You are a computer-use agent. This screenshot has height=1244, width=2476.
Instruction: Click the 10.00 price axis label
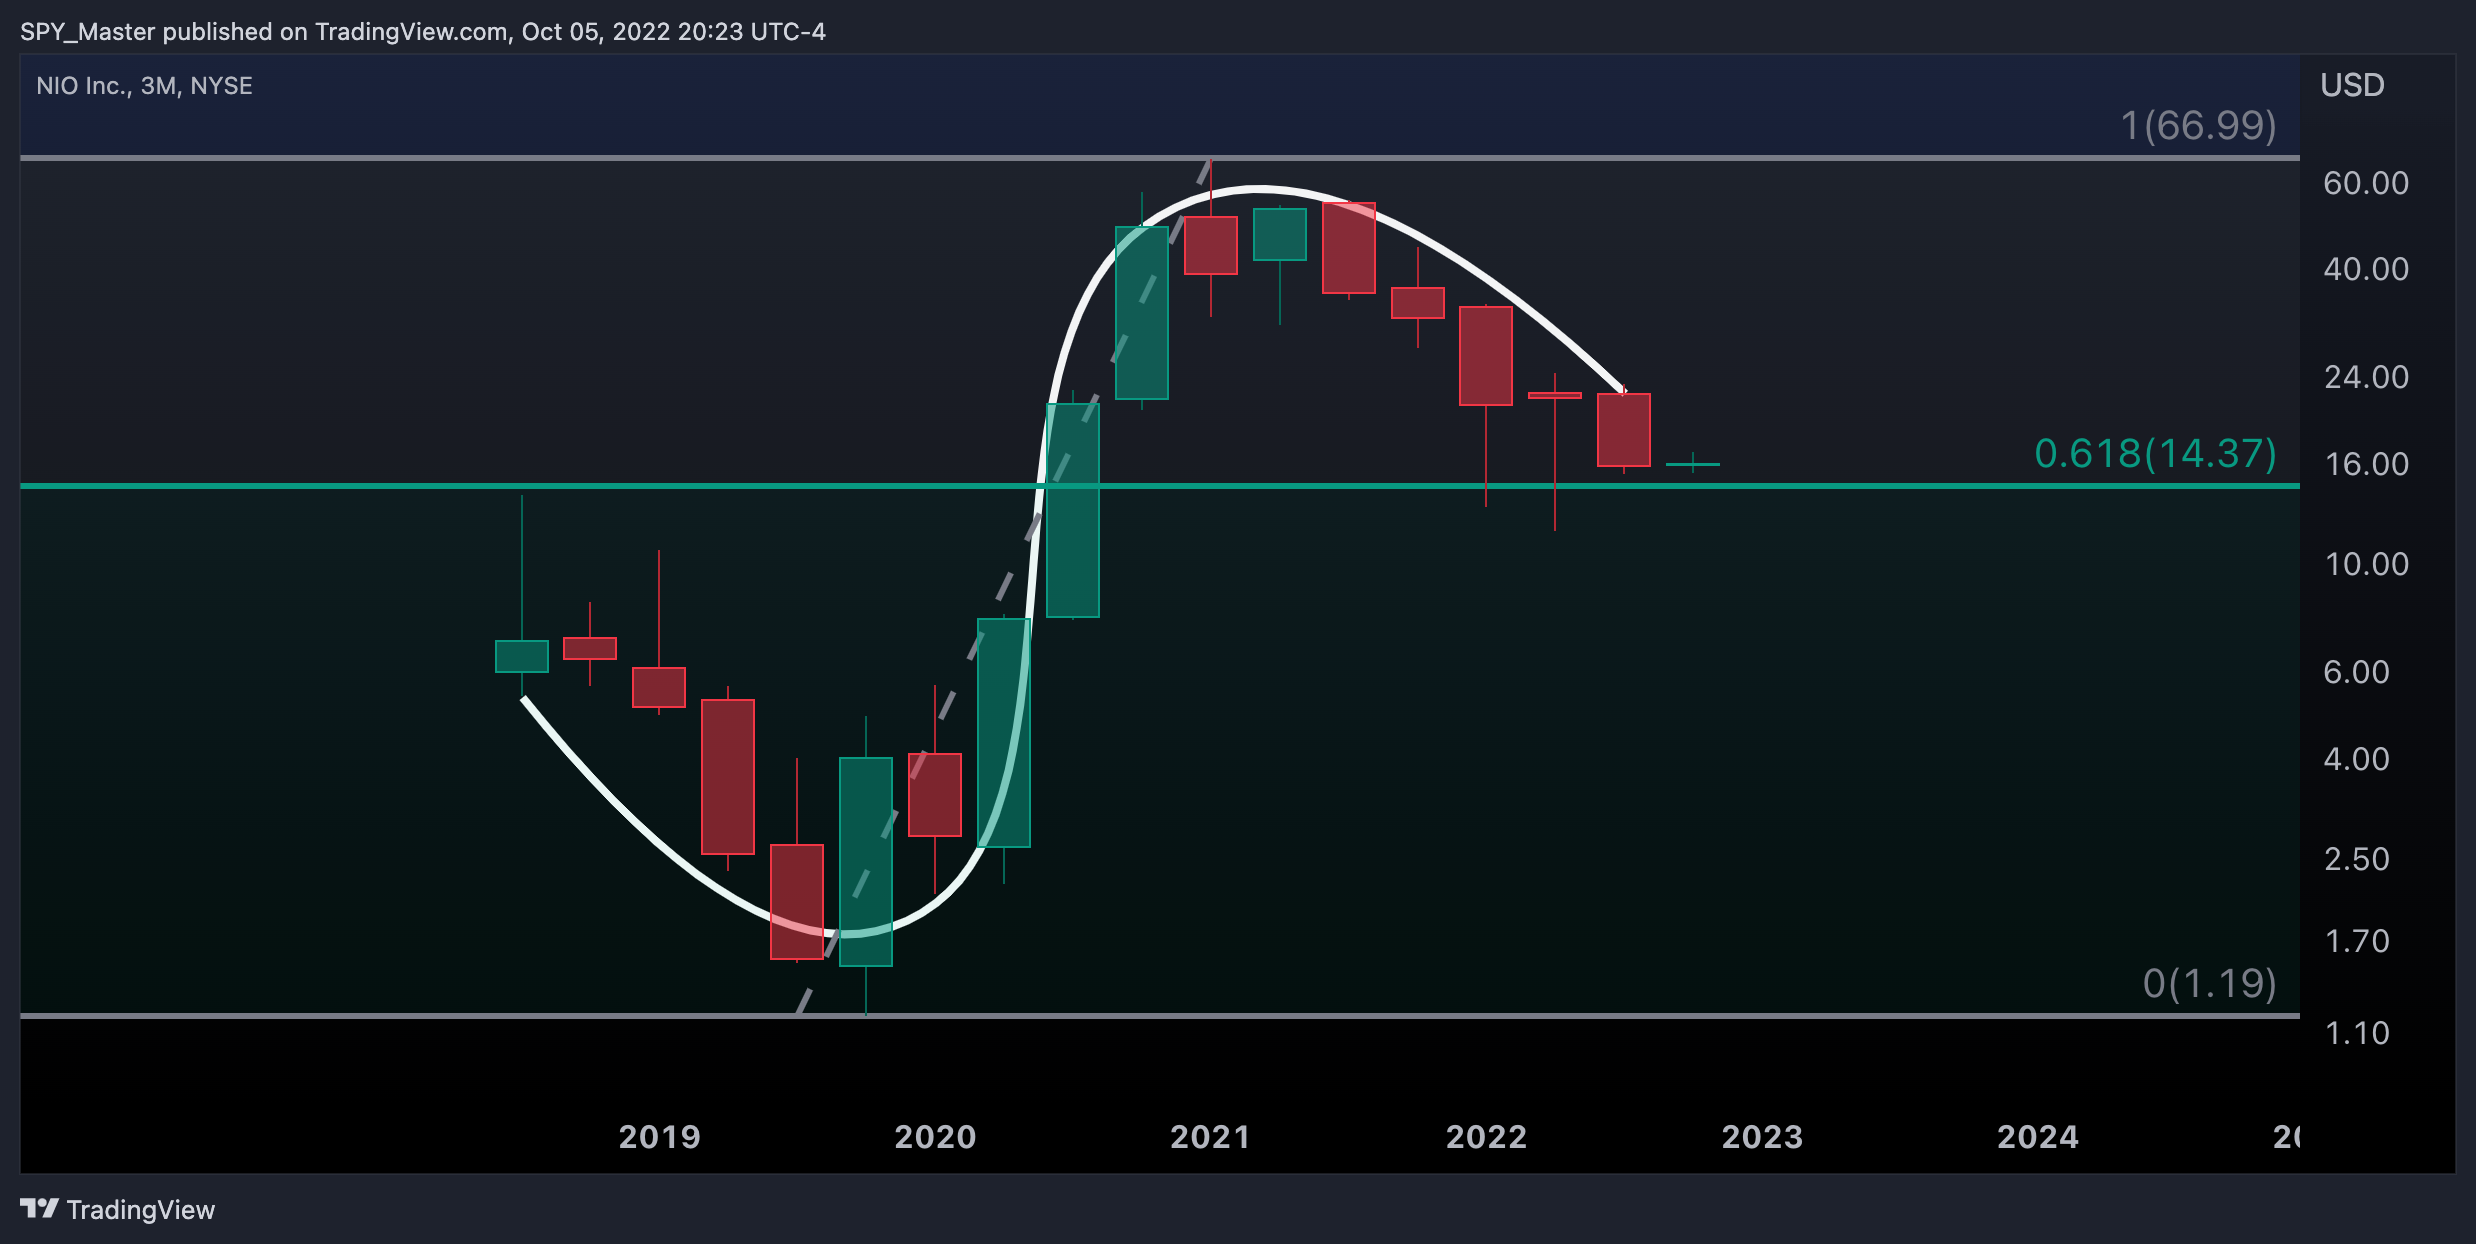(2366, 564)
